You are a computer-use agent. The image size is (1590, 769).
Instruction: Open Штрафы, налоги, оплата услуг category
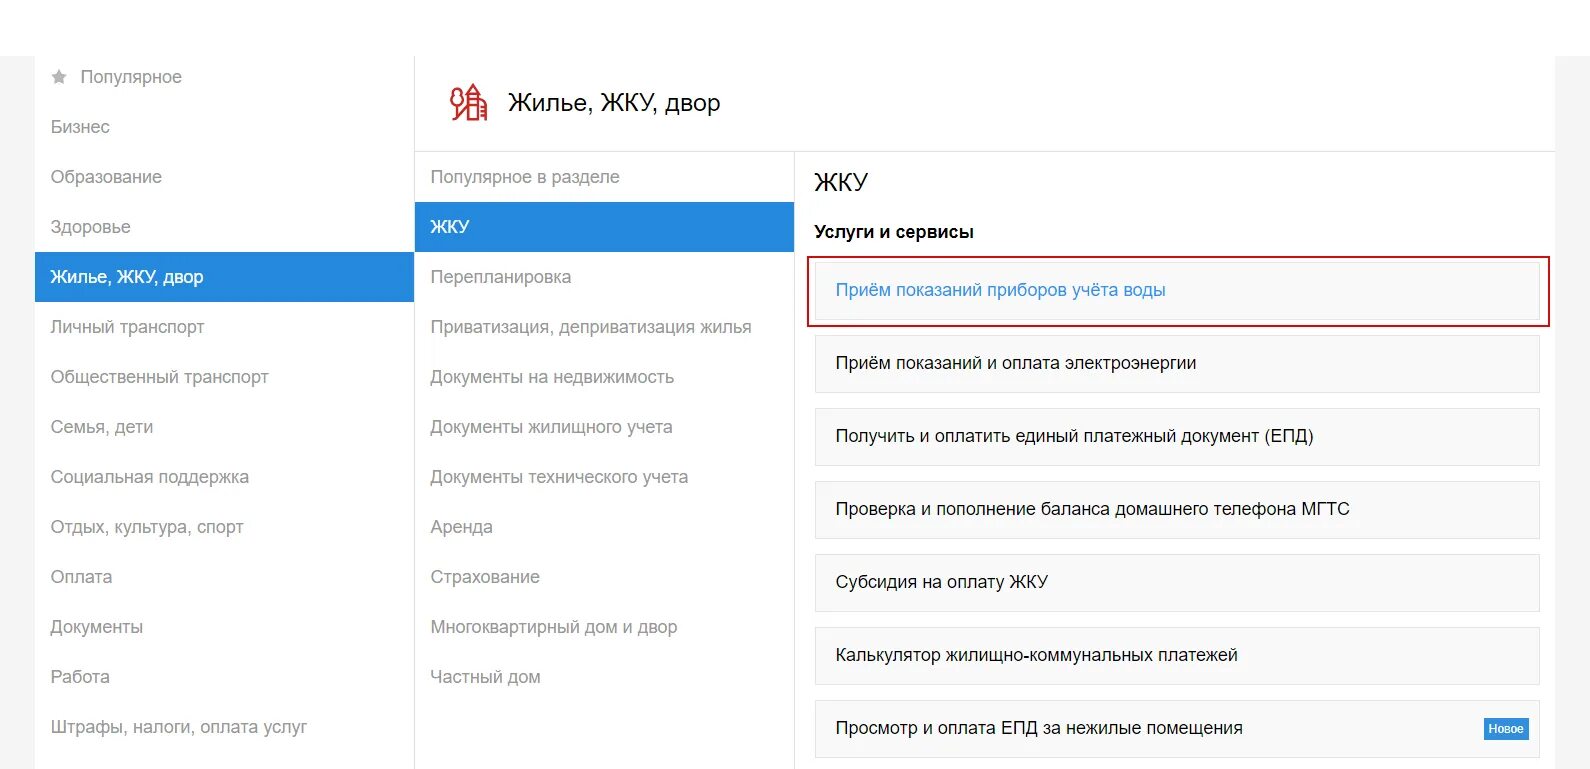point(179,727)
